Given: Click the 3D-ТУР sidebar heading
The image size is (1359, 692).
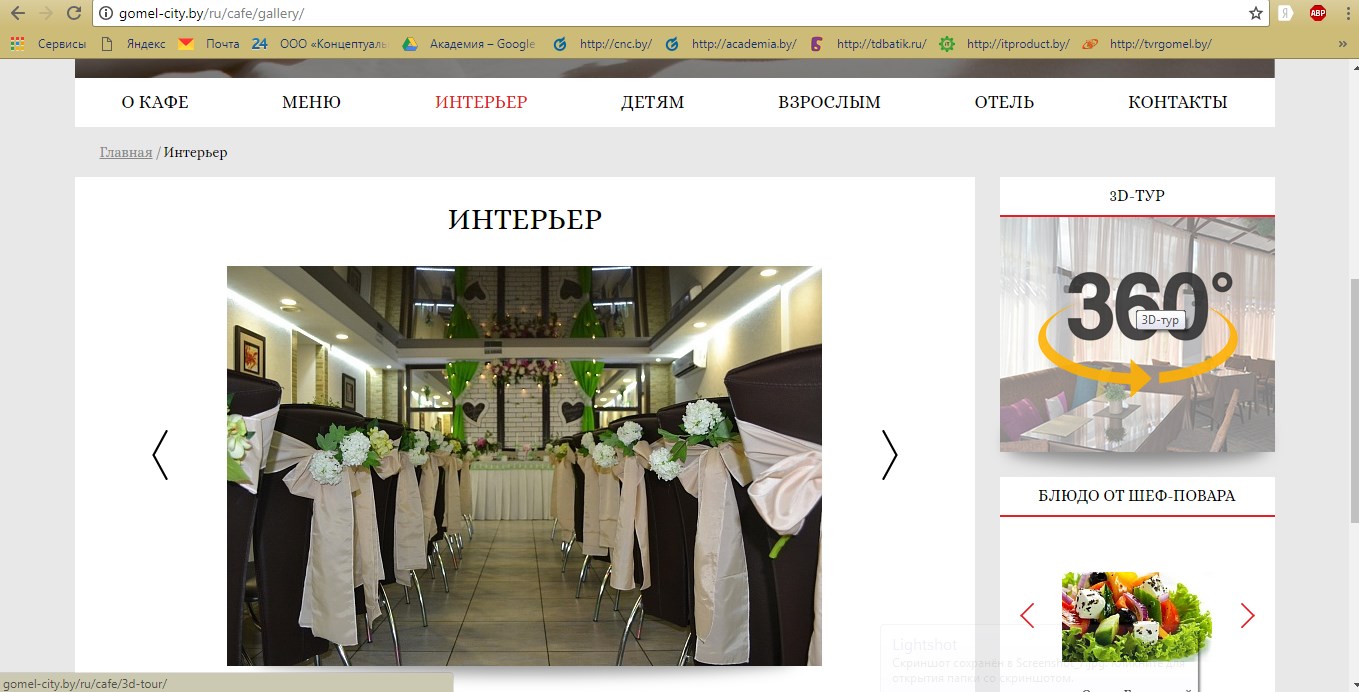Looking at the screenshot, I should click(x=1137, y=196).
